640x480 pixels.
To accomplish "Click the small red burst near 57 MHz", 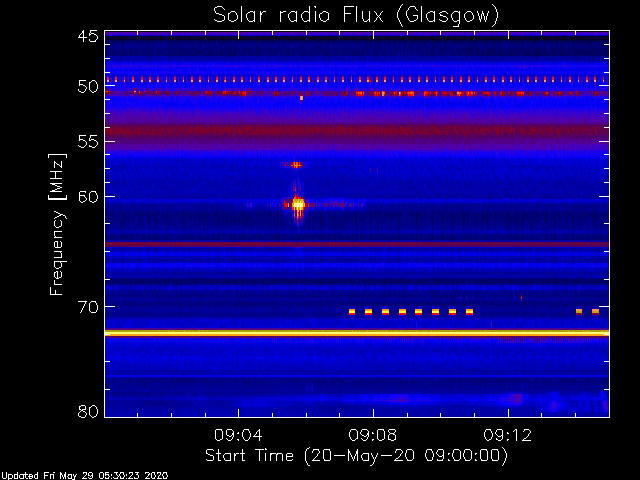I will (297, 165).
